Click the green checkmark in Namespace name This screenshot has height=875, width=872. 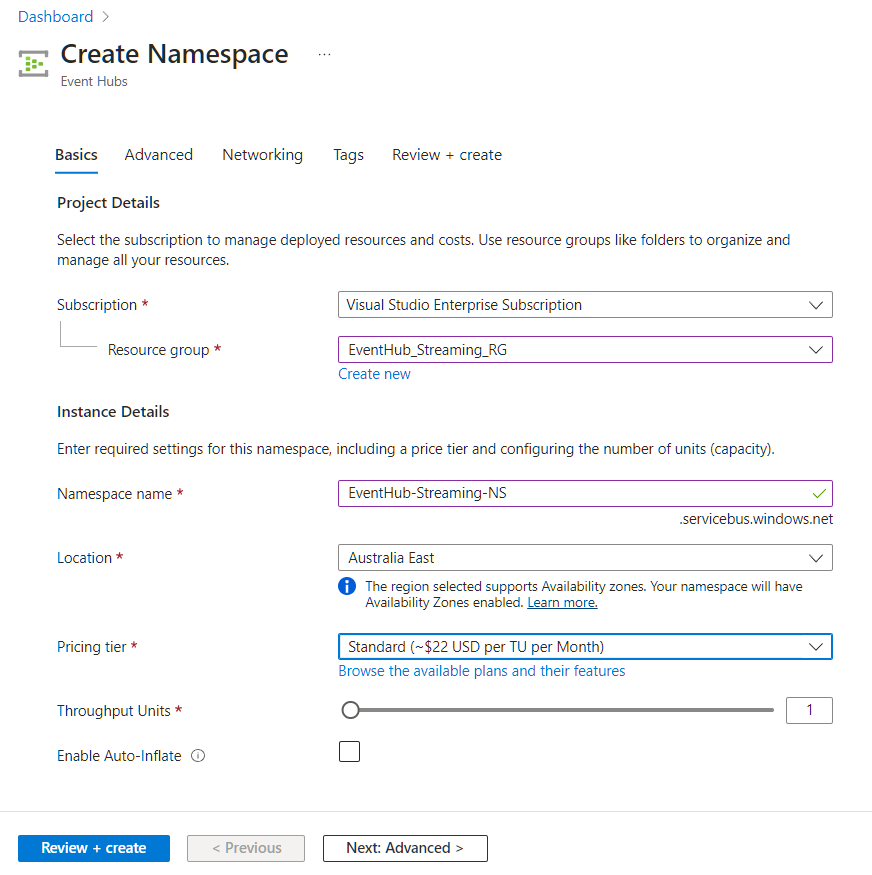[819, 493]
